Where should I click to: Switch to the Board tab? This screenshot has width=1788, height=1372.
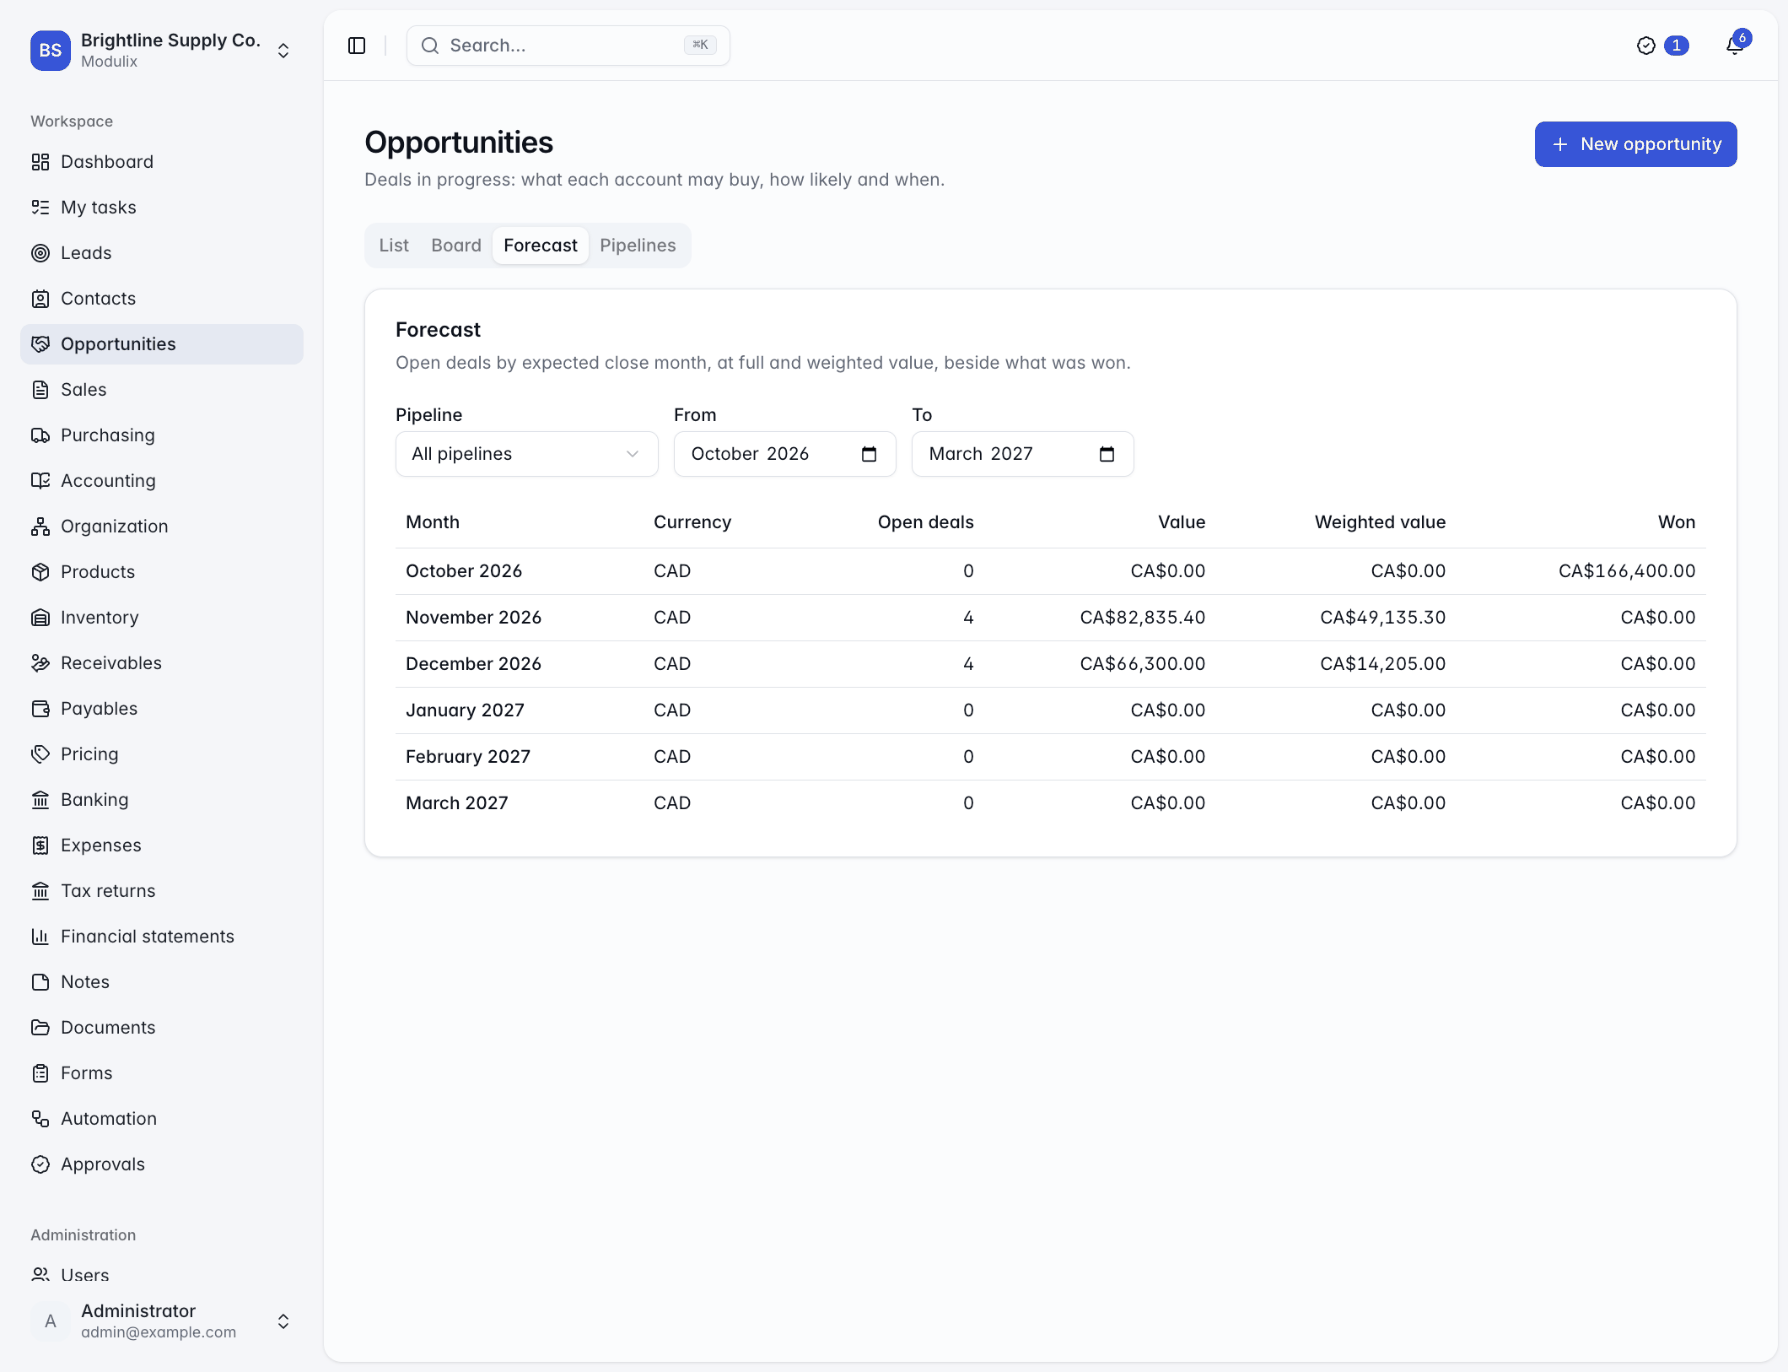[x=456, y=245]
